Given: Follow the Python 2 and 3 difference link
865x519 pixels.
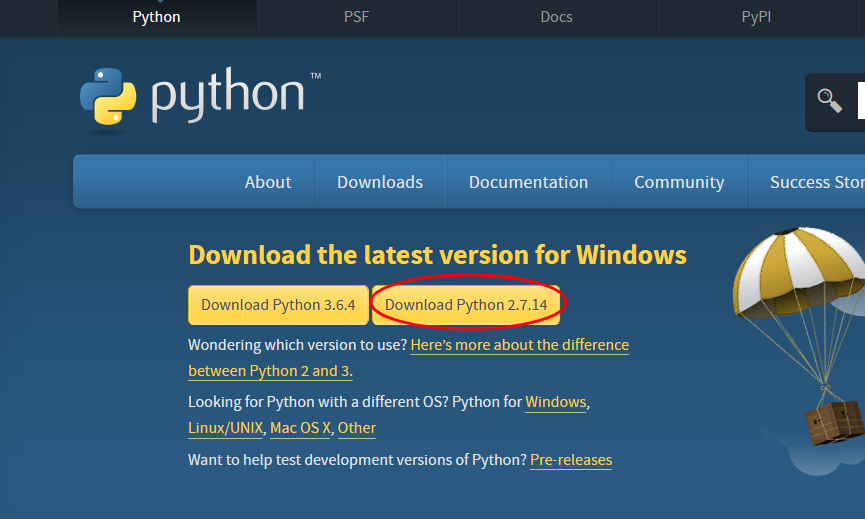Looking at the screenshot, I should tap(519, 345).
